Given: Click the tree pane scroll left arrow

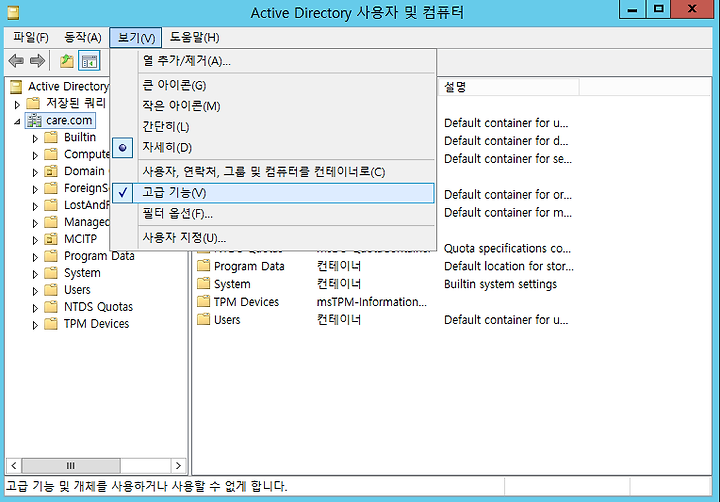Looking at the screenshot, I should (14, 466).
